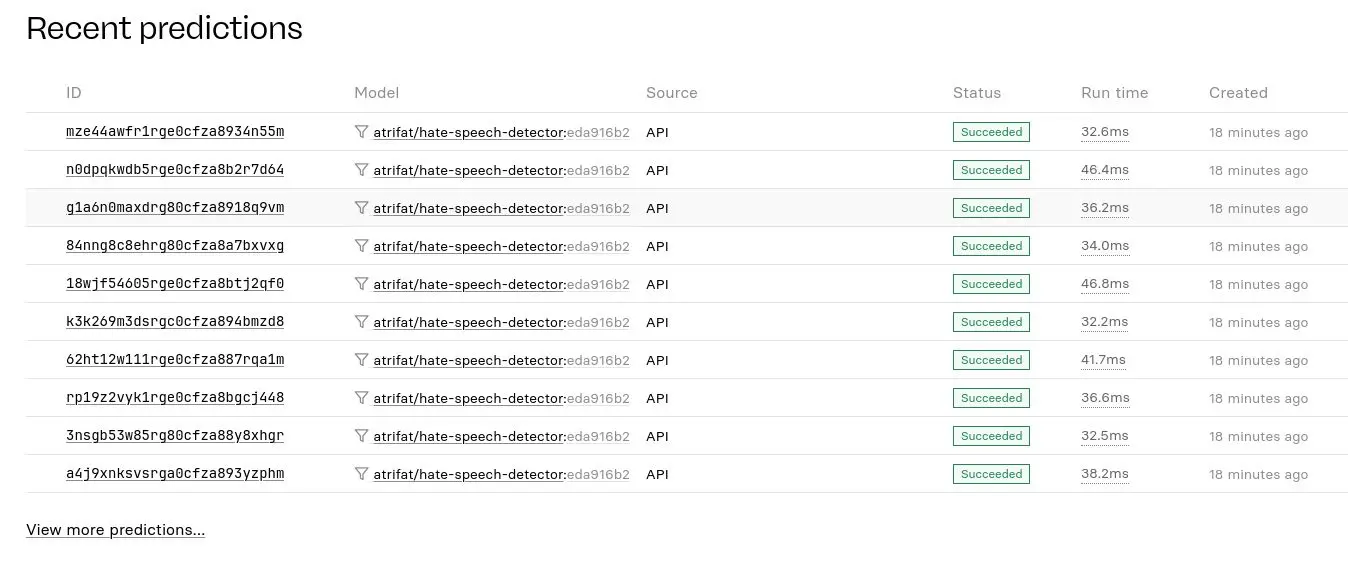This screenshot has height=564, width=1348.
Task: Click the Run time column header
Action: pyautogui.click(x=1114, y=93)
